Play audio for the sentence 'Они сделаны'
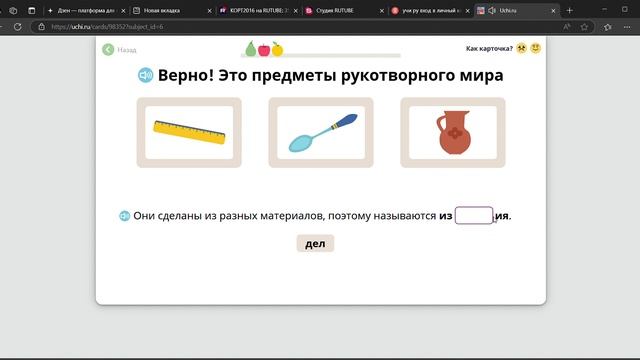This screenshot has height=360, width=640. click(x=124, y=216)
